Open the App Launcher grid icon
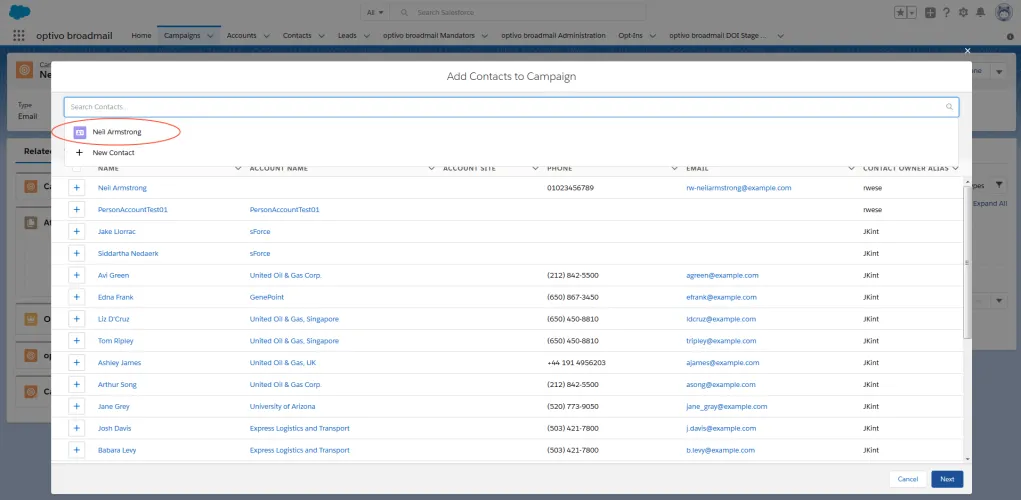Screen dimensions: 1021x500 19,35
